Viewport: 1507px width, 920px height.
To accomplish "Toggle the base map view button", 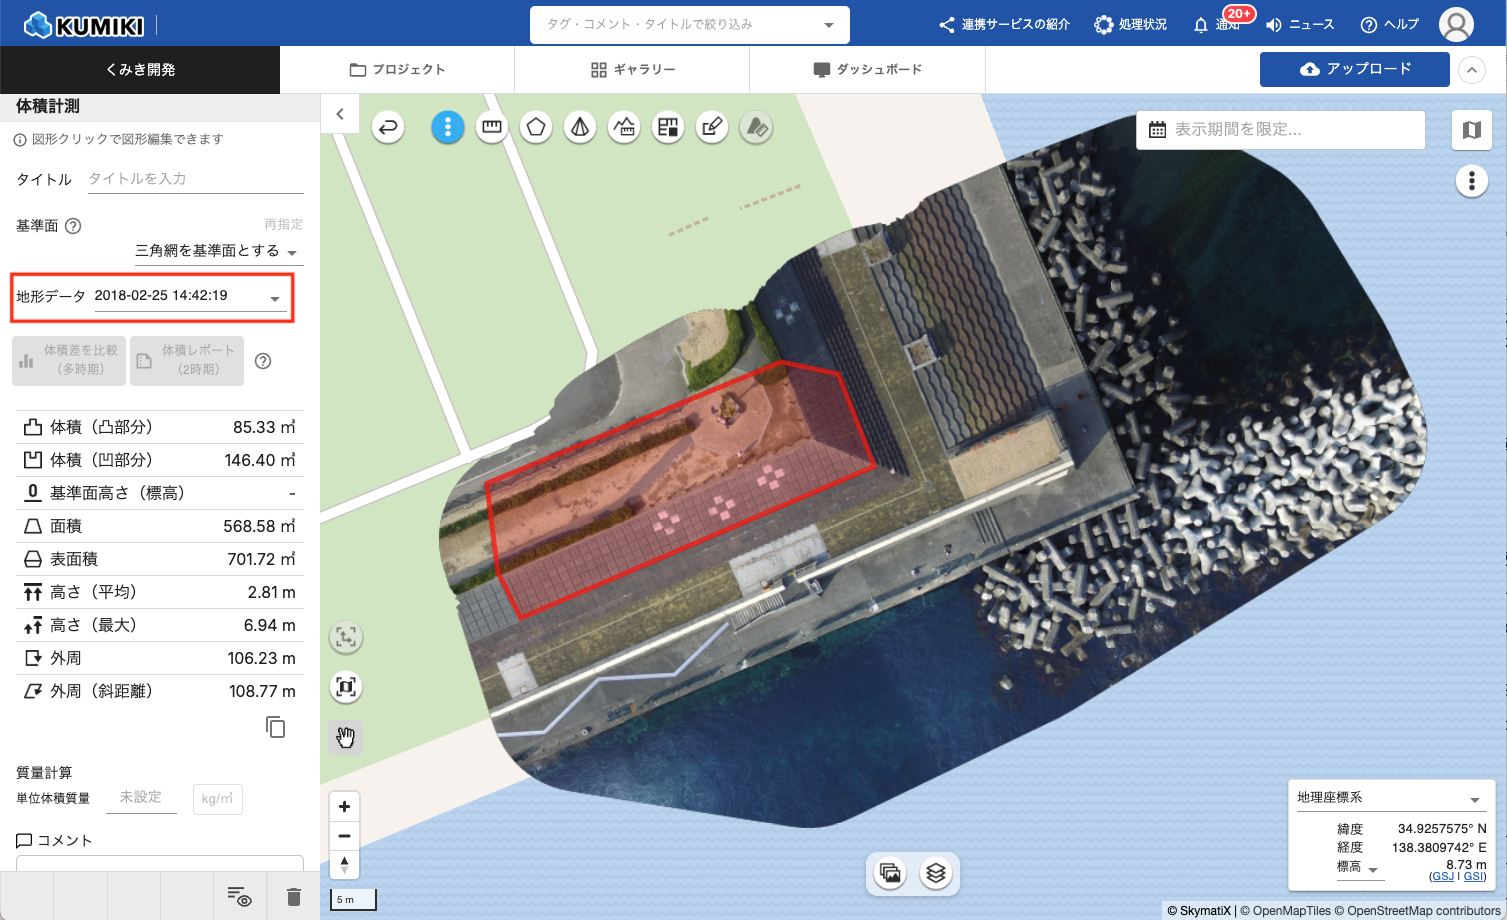I will 1471,130.
